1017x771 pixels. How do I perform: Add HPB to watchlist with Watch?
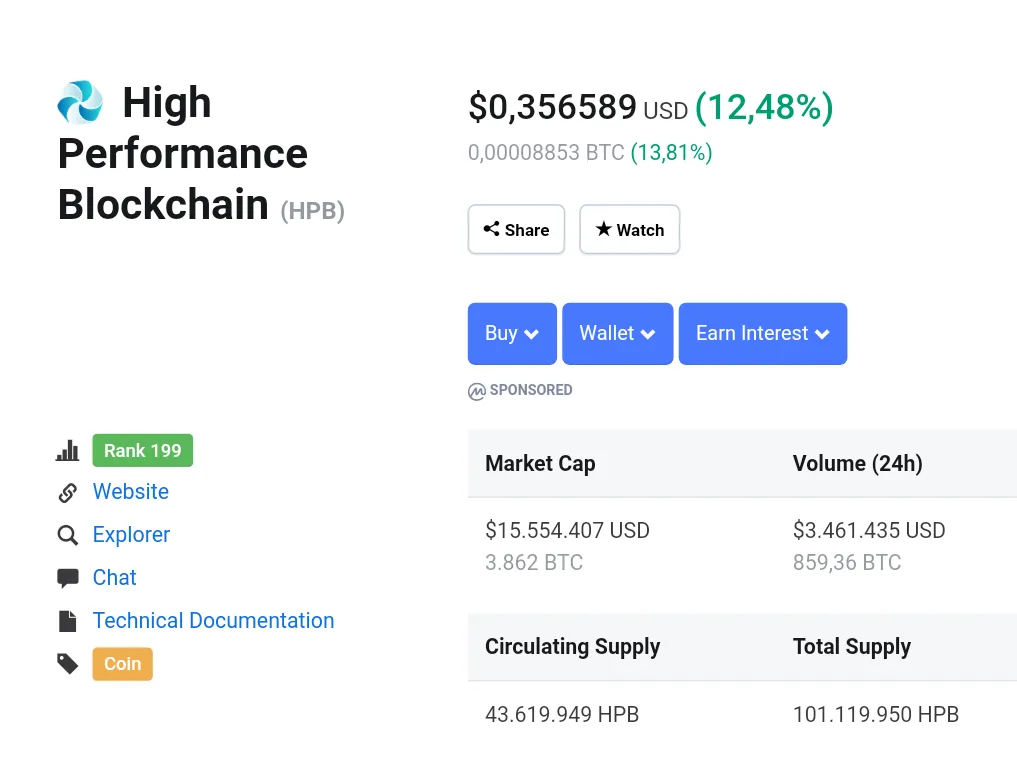pyautogui.click(x=629, y=230)
